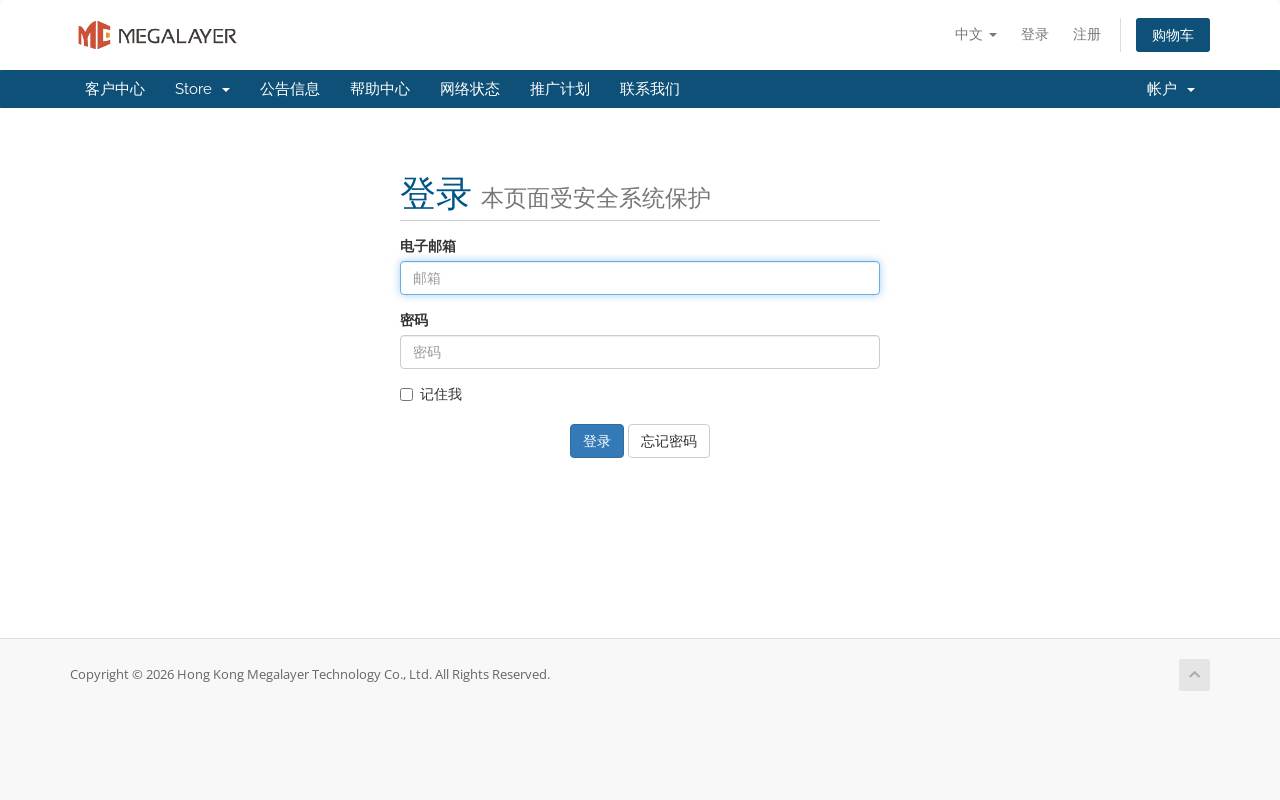Click 联系我们 in the navigation bar

(x=650, y=89)
